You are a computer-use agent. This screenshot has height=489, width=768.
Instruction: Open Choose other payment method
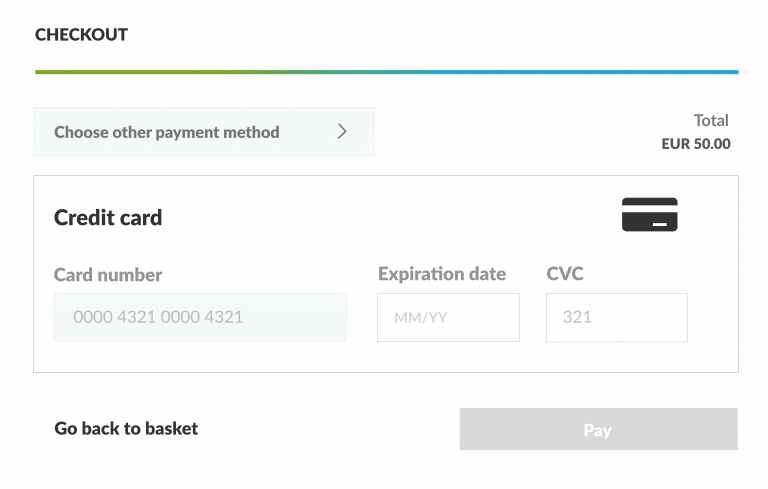pos(204,132)
